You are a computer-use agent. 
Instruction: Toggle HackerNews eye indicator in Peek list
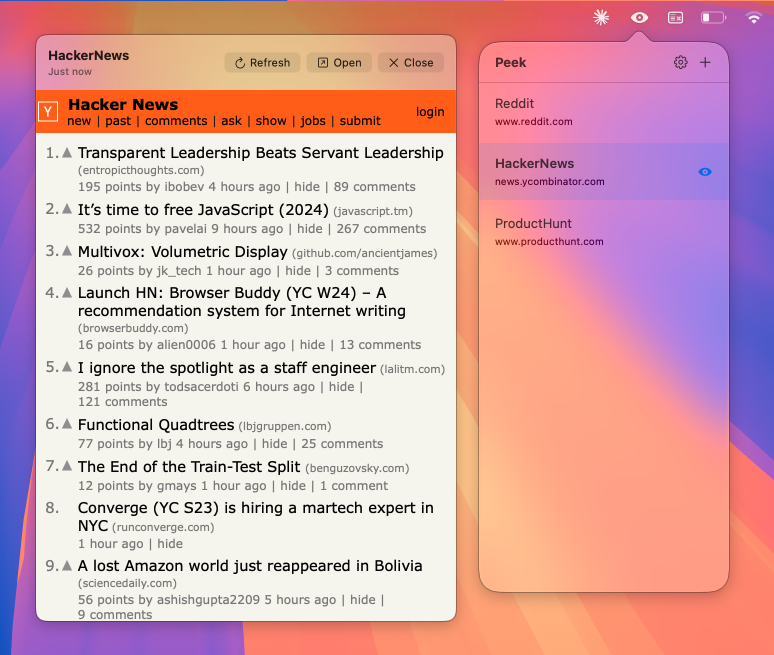pyautogui.click(x=705, y=172)
